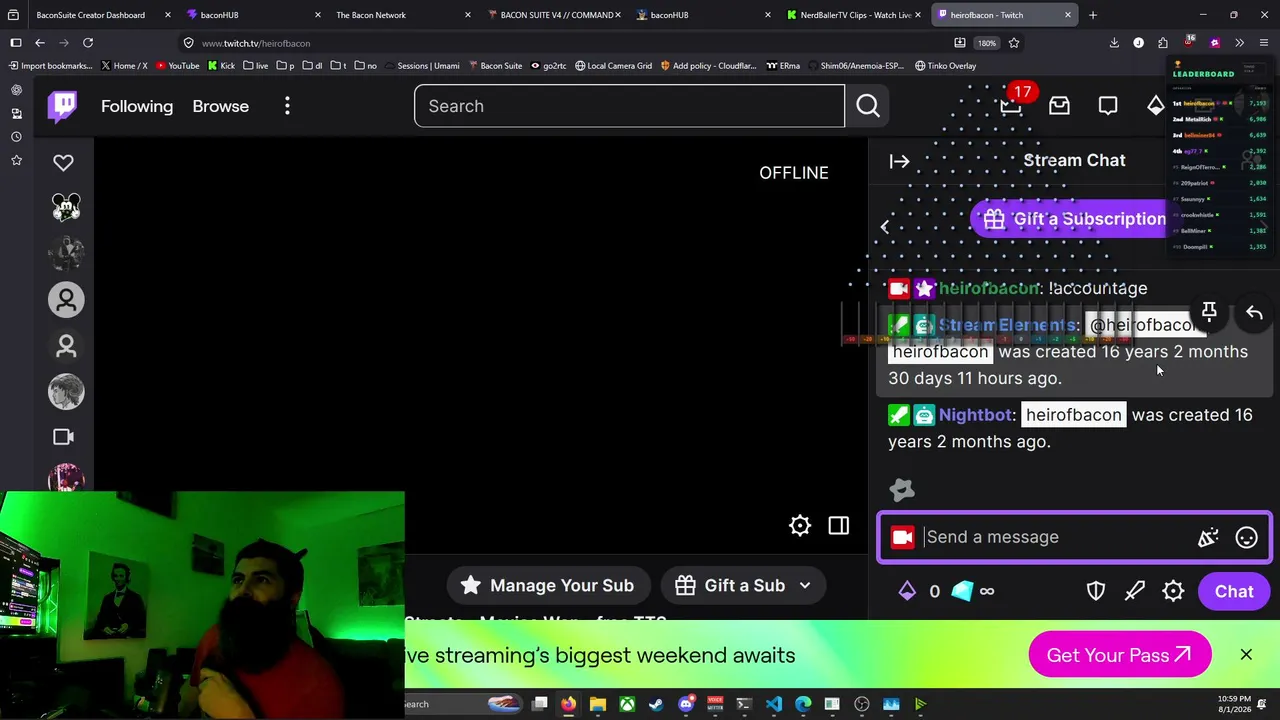The image size is (1280, 720).
Task: Reload the current page
Action: (x=88, y=43)
